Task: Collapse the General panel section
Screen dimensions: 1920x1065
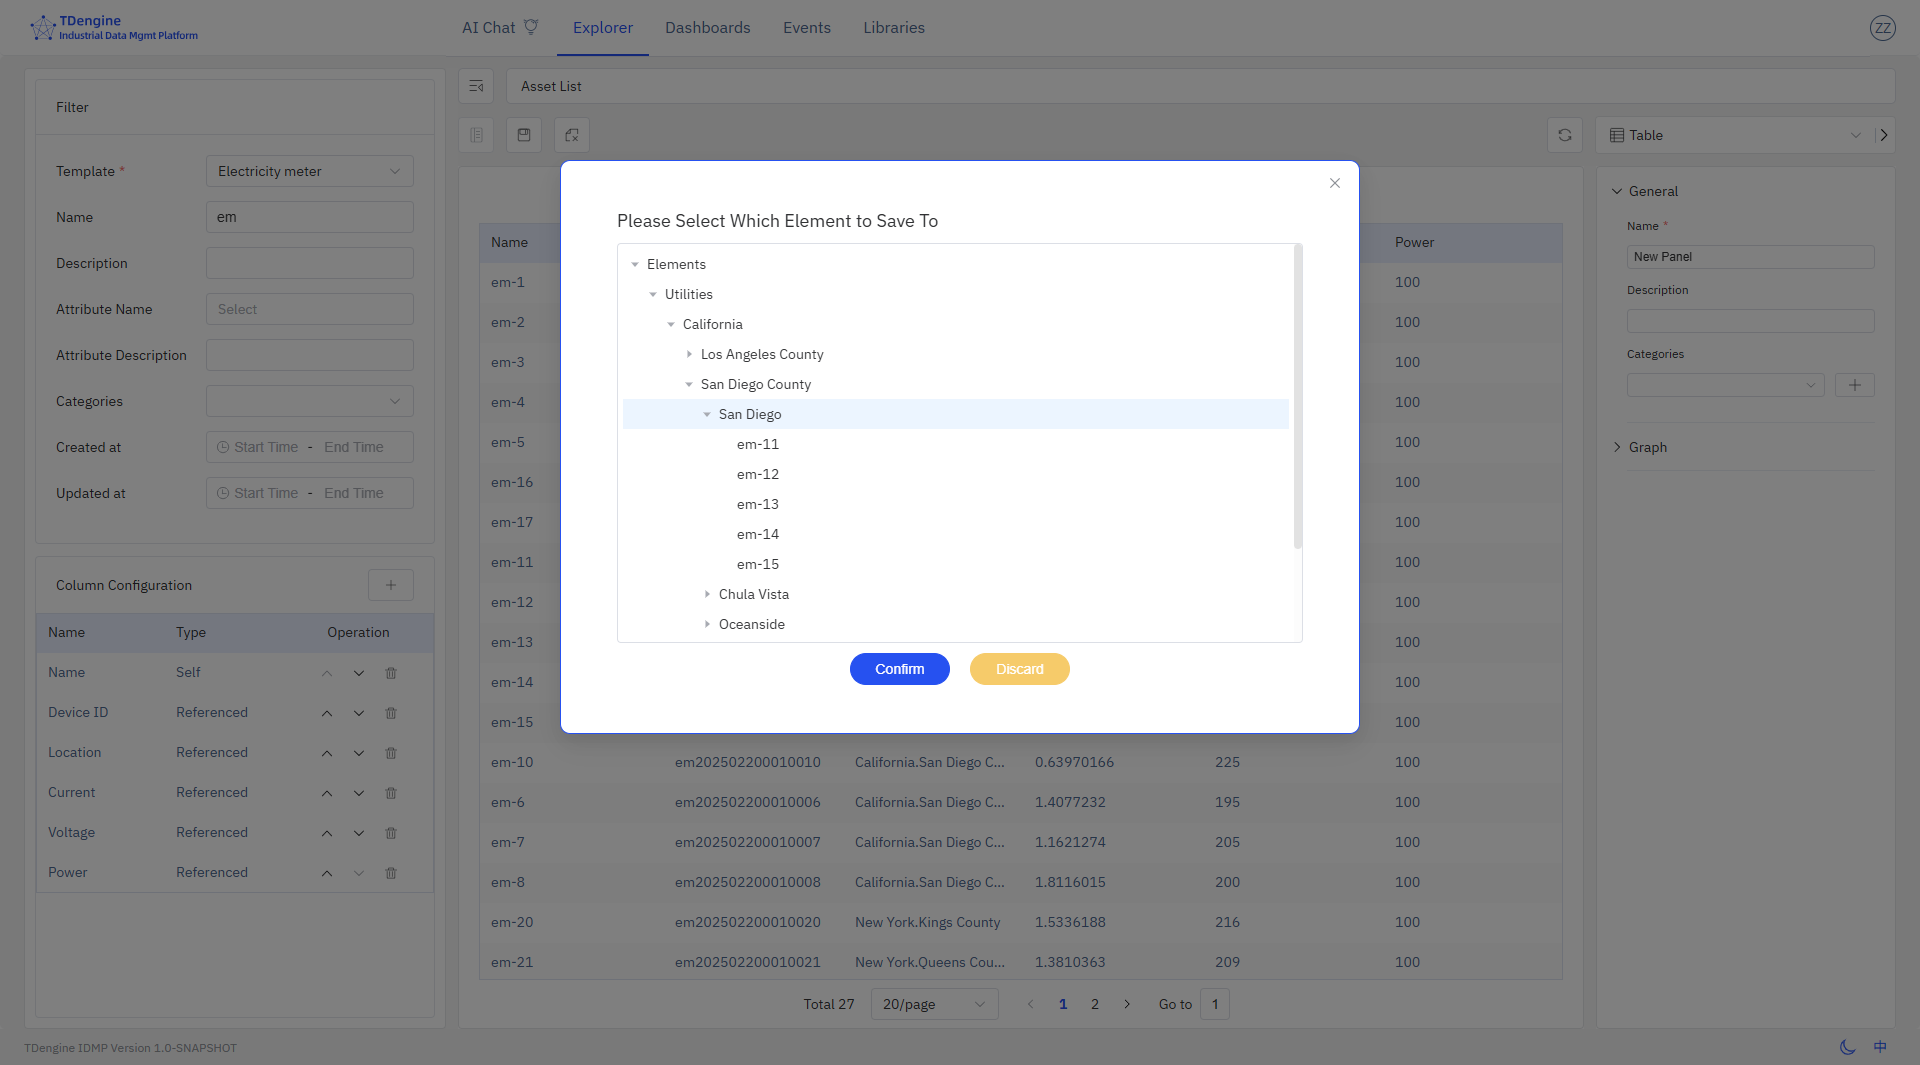Action: pos(1617,191)
